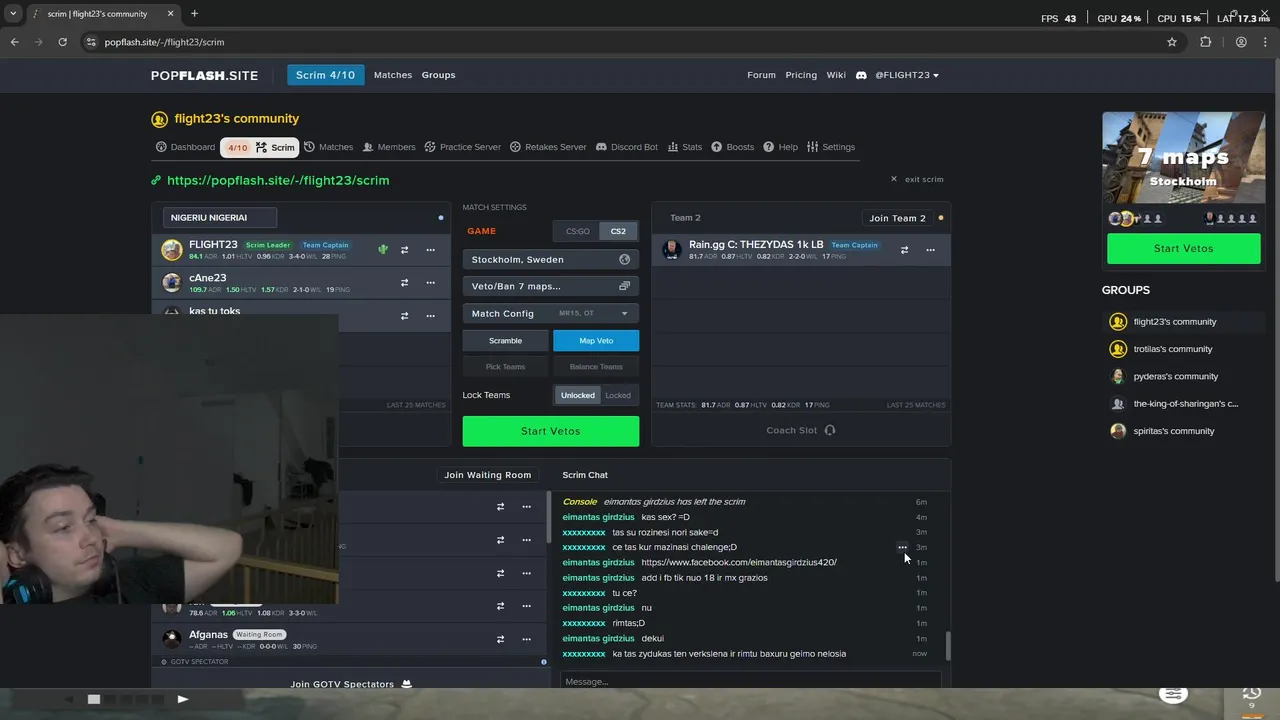Click exit scrim

(917, 179)
